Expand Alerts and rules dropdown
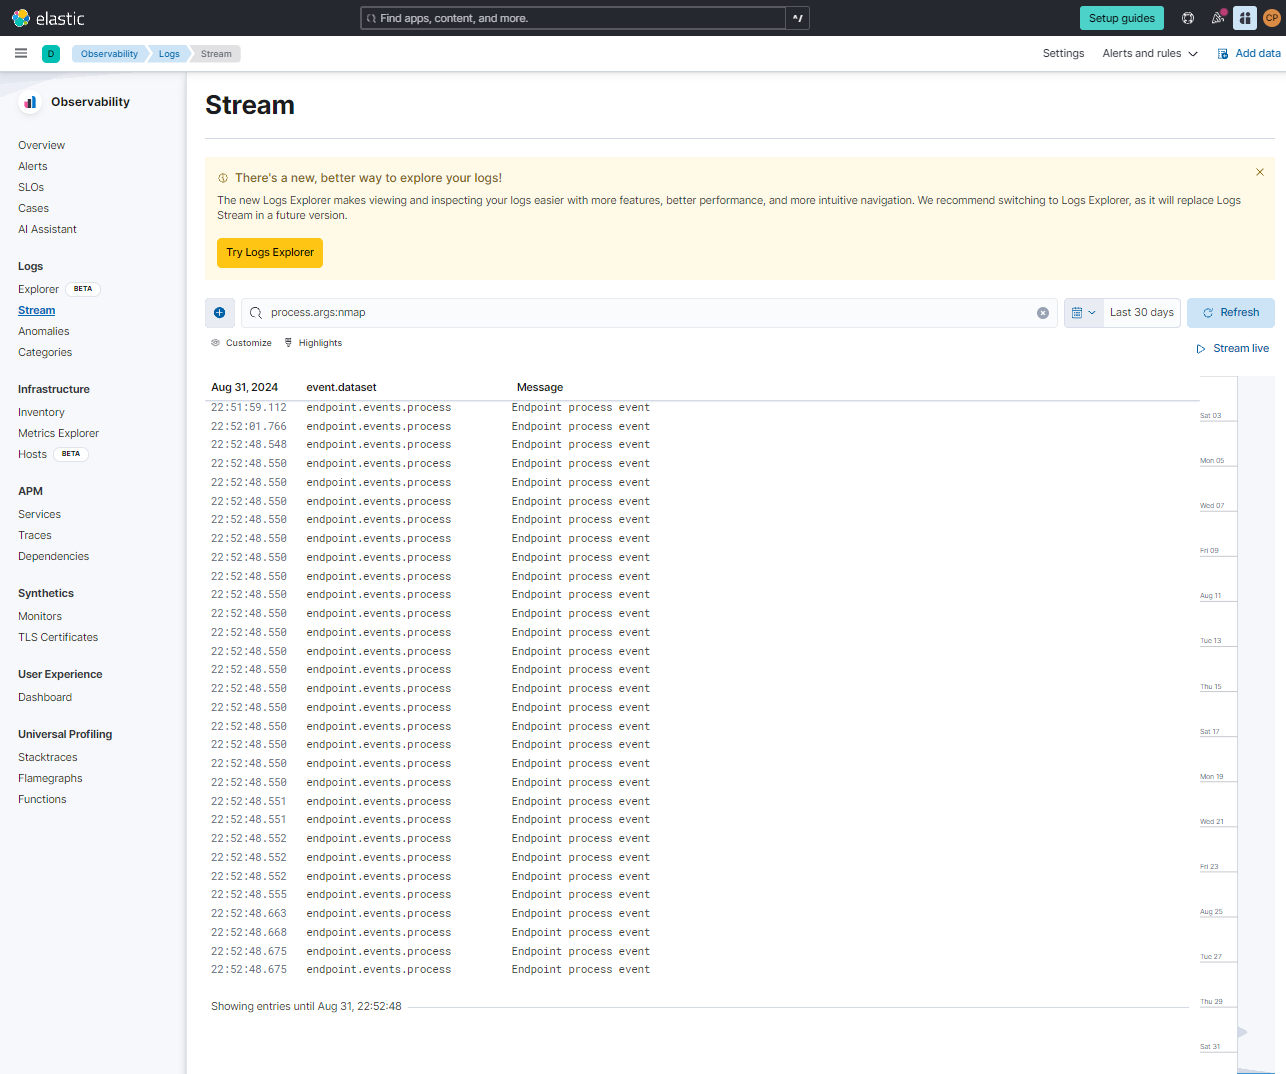 (1150, 54)
